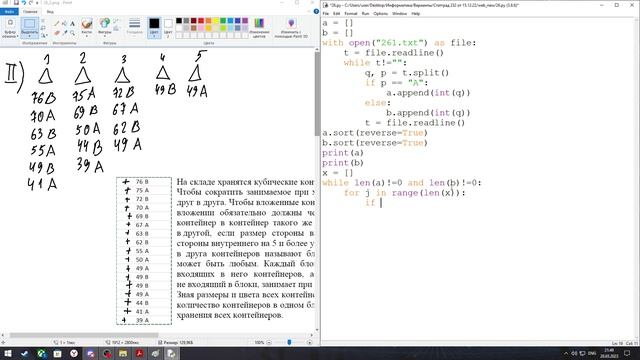Select Color 1 foreground swatch
Viewport: 640px width, 360px height.
pos(154,28)
